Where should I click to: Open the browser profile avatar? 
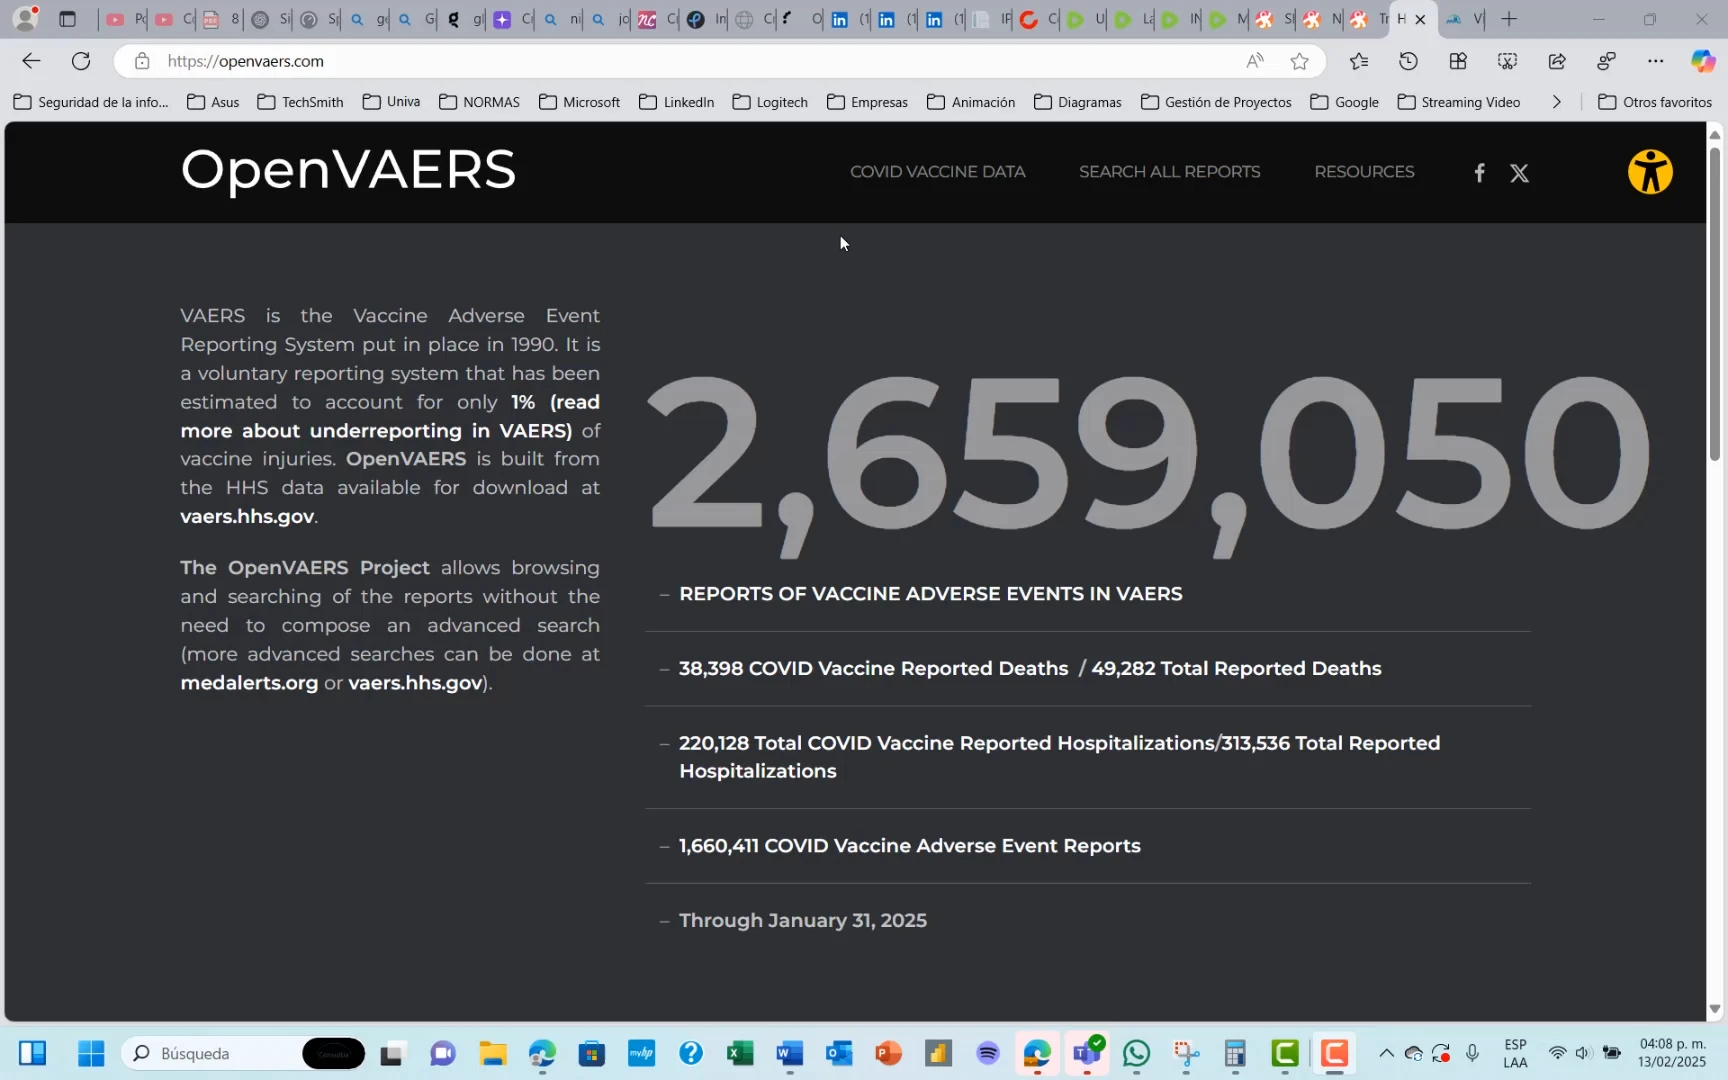tap(26, 18)
